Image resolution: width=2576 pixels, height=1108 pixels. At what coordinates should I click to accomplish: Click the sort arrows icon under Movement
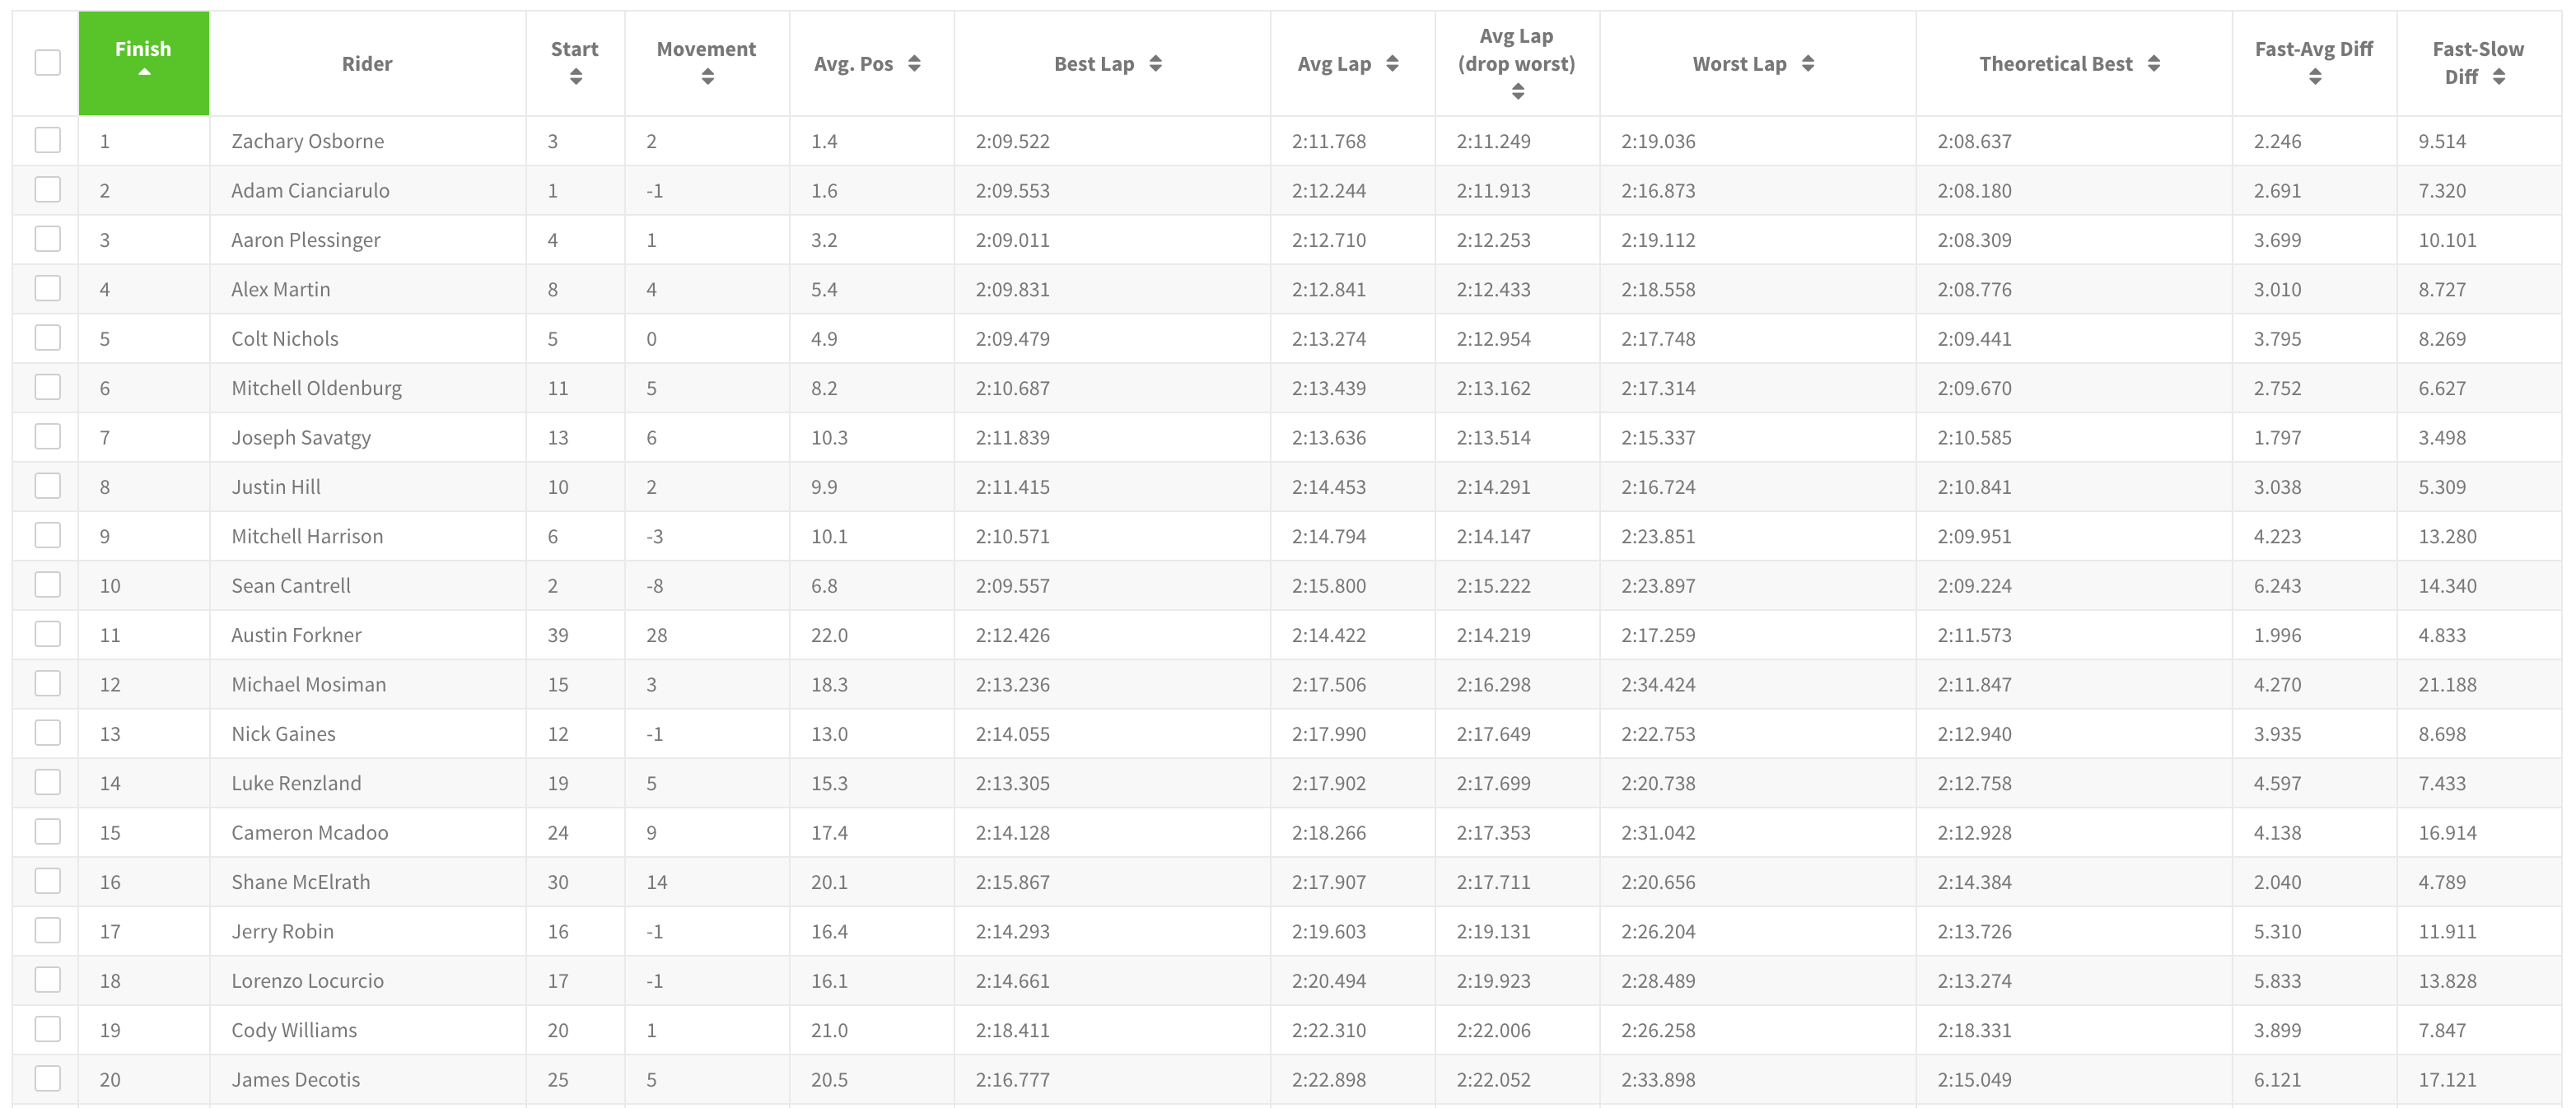tap(707, 77)
